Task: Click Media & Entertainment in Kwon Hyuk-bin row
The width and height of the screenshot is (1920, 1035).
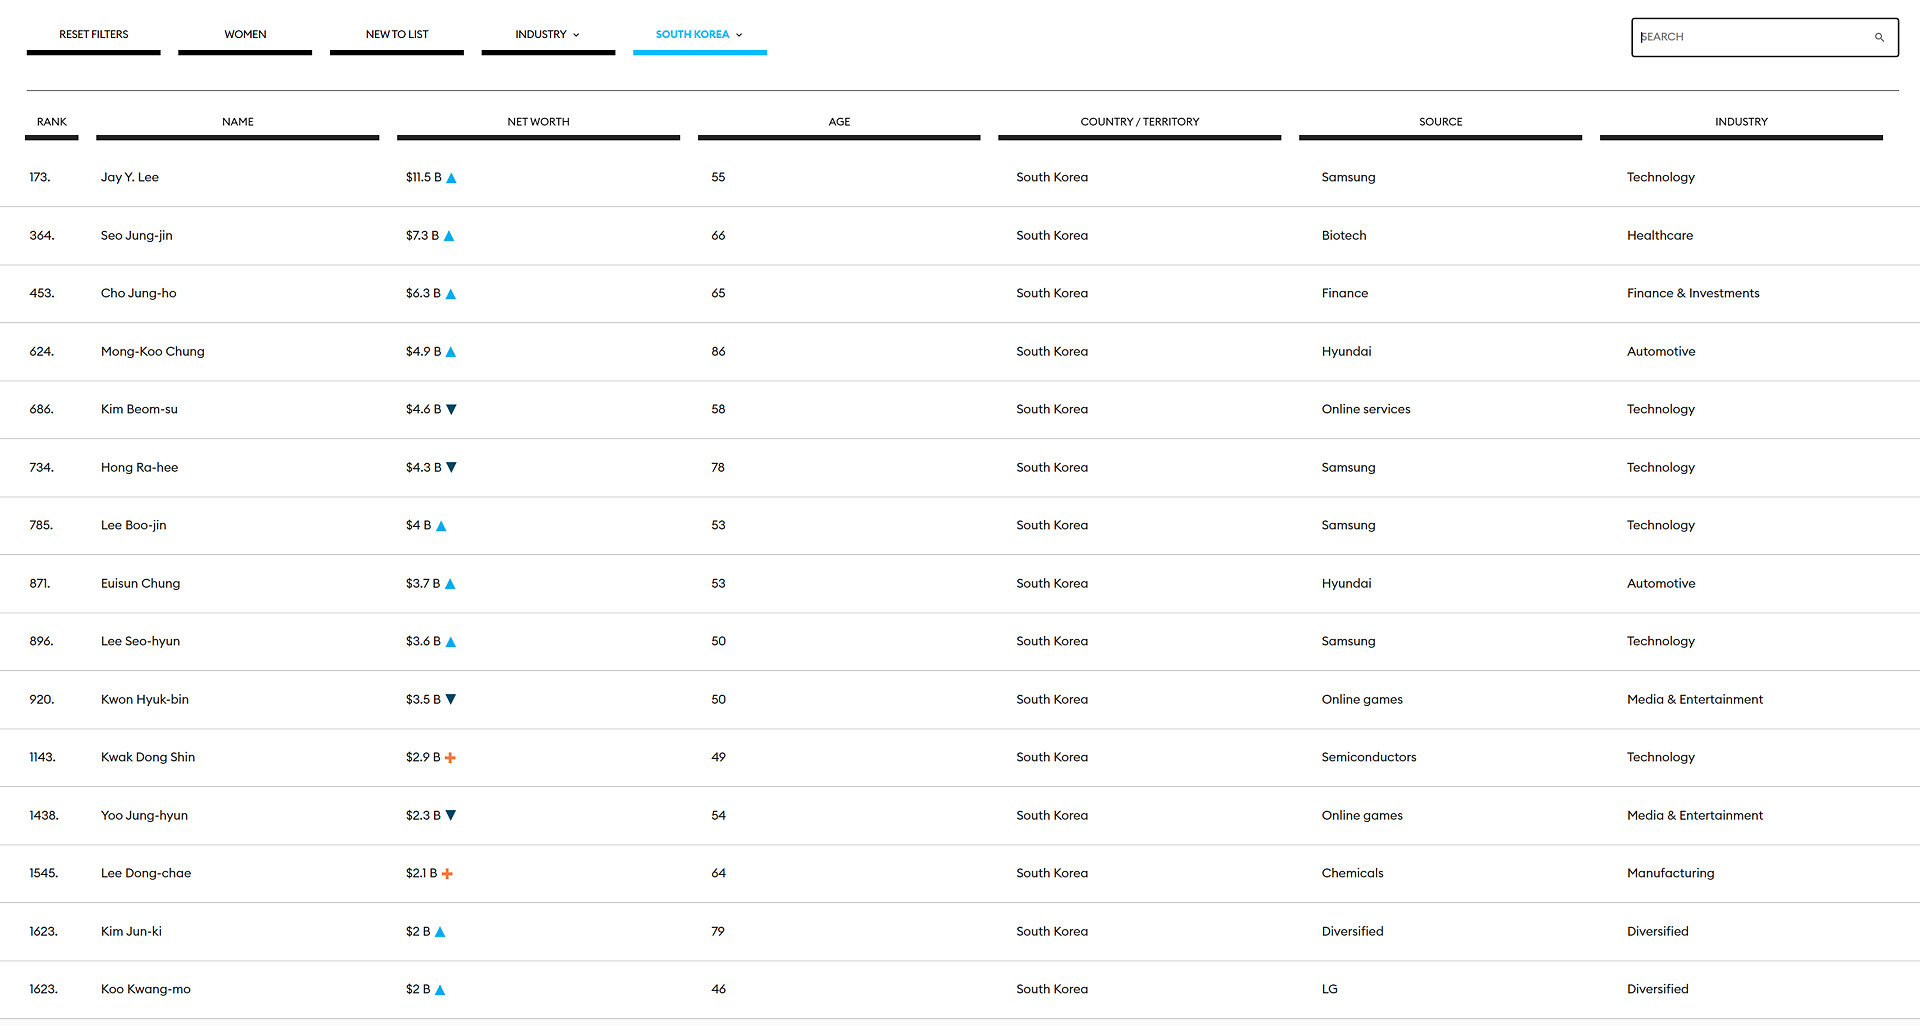Action: pos(1695,699)
